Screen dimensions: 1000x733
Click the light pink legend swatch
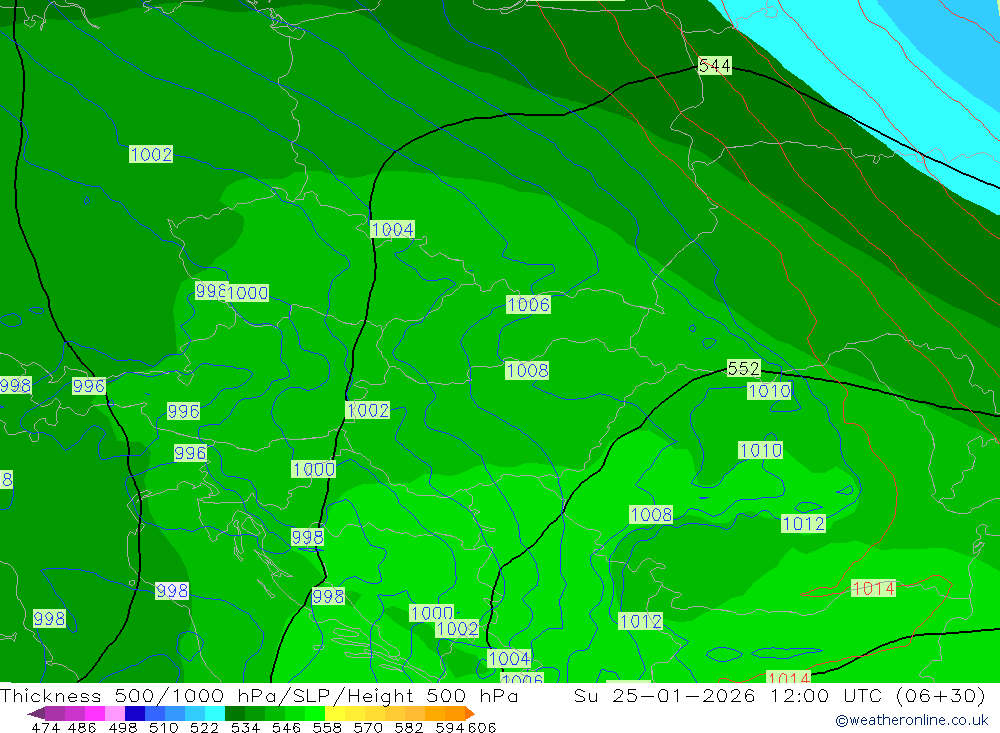click(x=114, y=713)
